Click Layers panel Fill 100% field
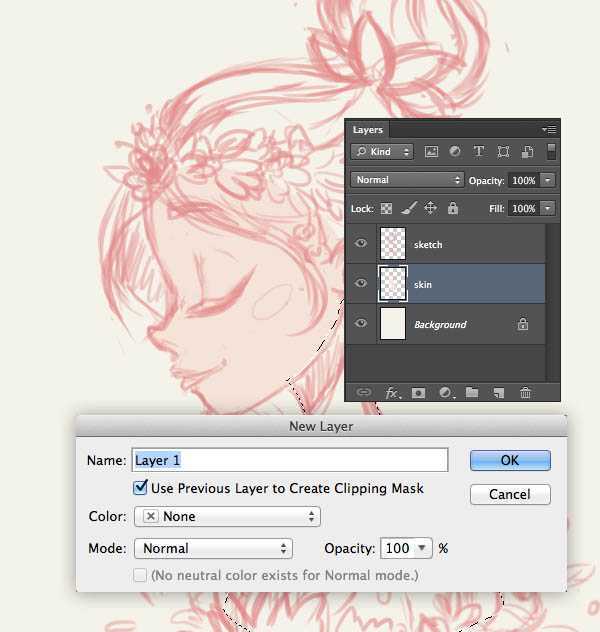The width and height of the screenshot is (600, 632). 524,208
